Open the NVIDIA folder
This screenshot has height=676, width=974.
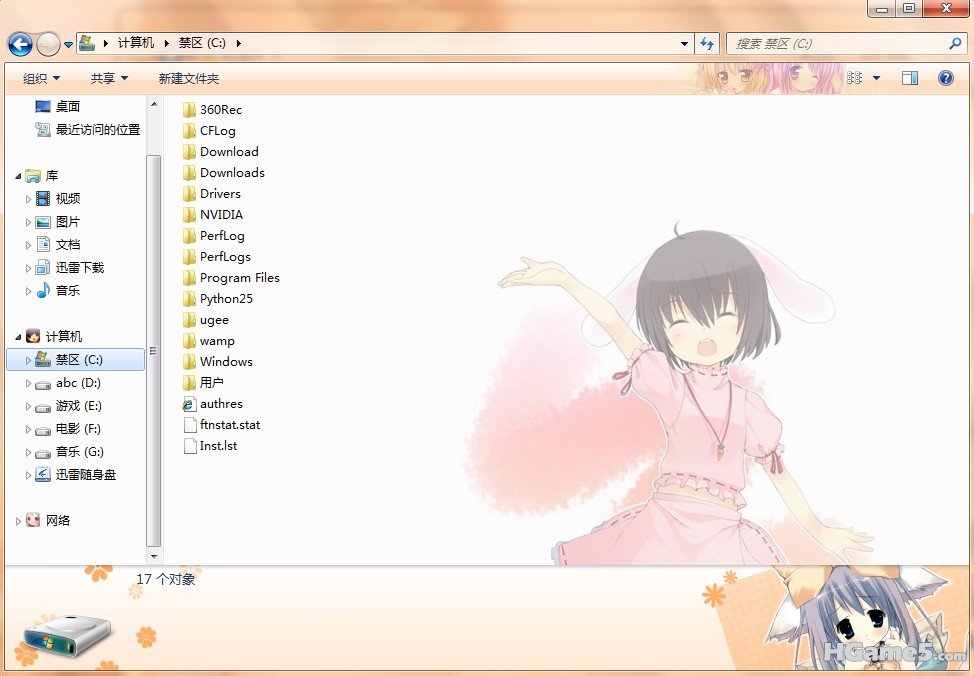click(x=221, y=215)
